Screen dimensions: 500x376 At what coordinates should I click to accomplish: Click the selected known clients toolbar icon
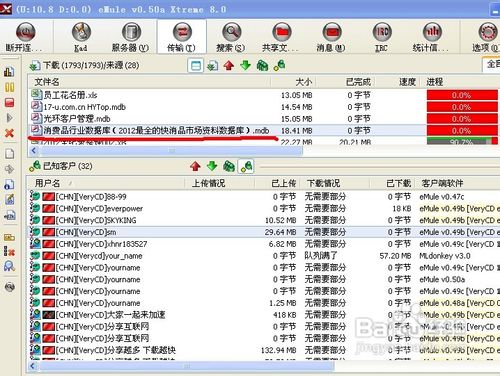tap(246, 166)
